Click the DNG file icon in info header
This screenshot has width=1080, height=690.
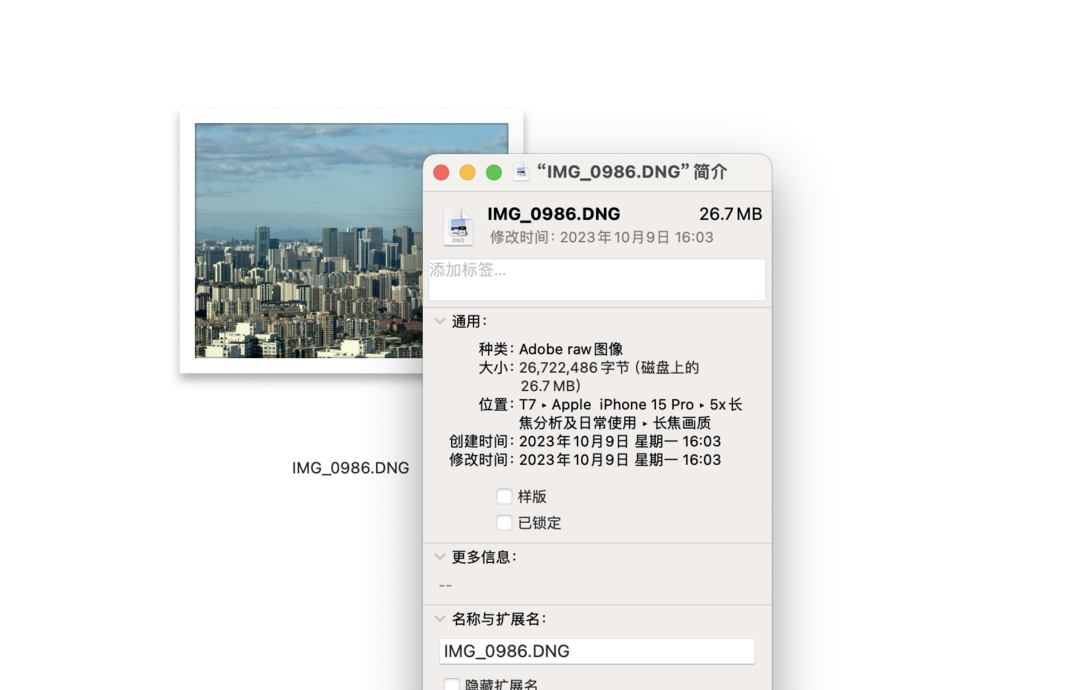pos(459,227)
